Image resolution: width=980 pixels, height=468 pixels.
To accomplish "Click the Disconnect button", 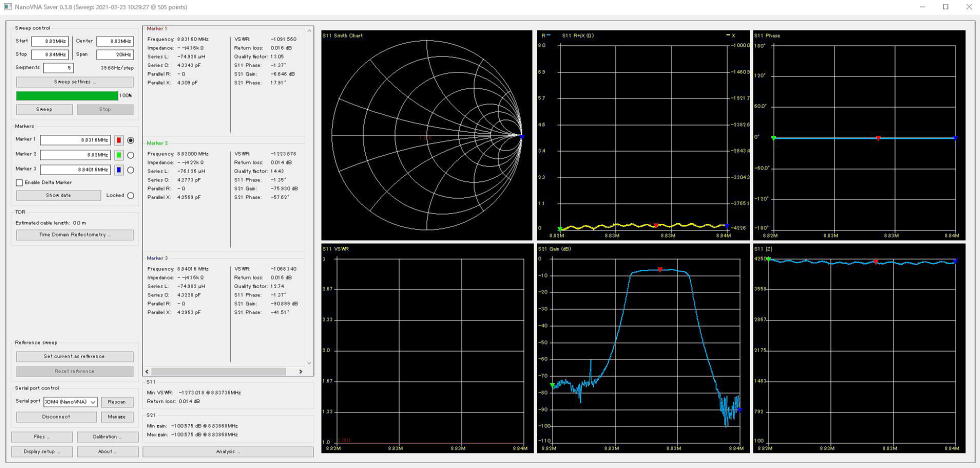I will 56,416.
